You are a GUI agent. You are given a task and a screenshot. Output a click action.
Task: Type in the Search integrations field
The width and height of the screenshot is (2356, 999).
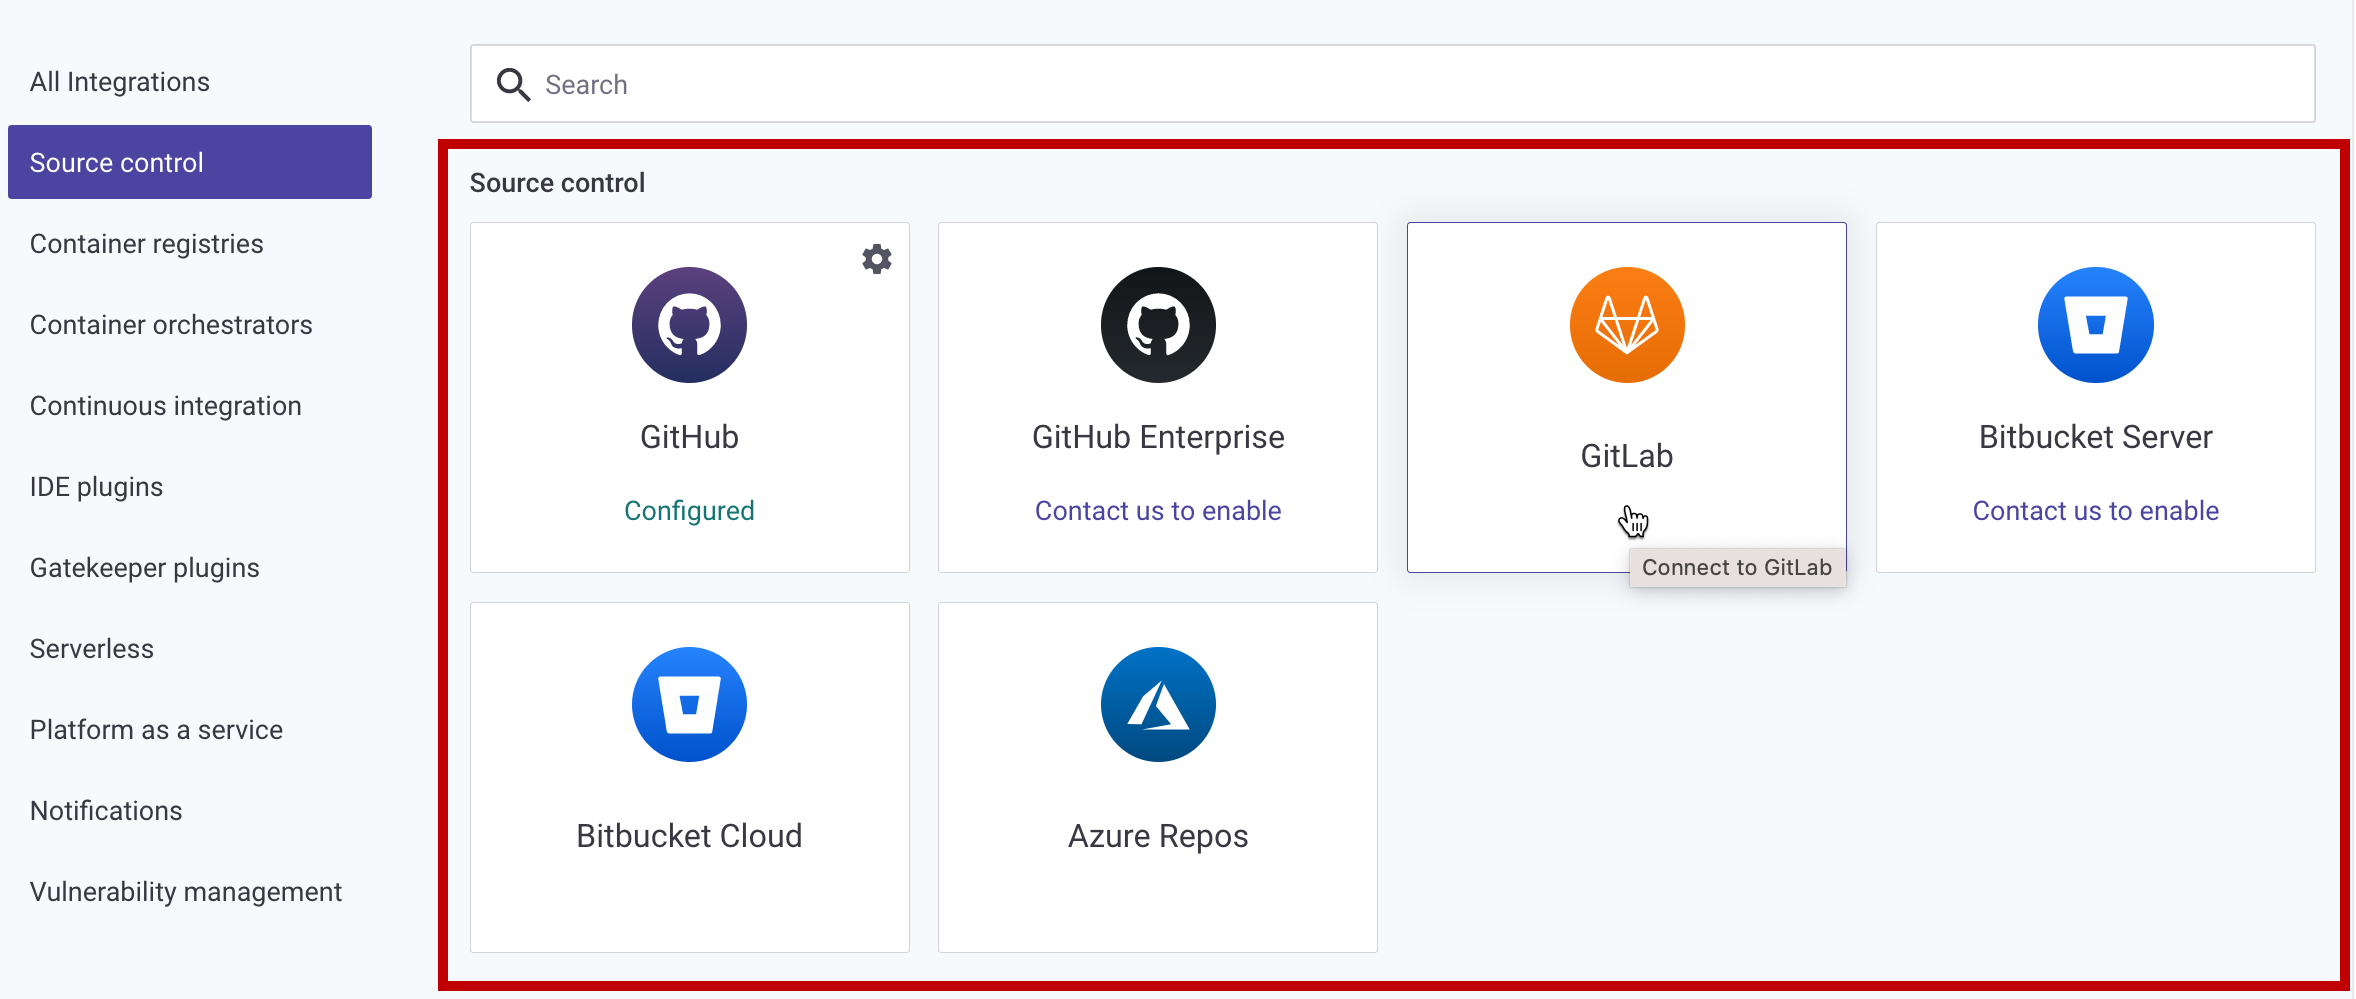1400,85
